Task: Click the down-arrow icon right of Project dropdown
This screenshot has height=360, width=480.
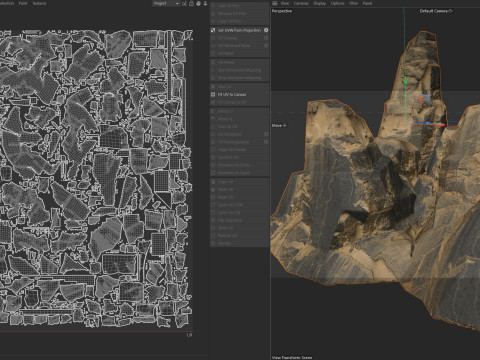Action: pyautogui.click(x=205, y=3)
